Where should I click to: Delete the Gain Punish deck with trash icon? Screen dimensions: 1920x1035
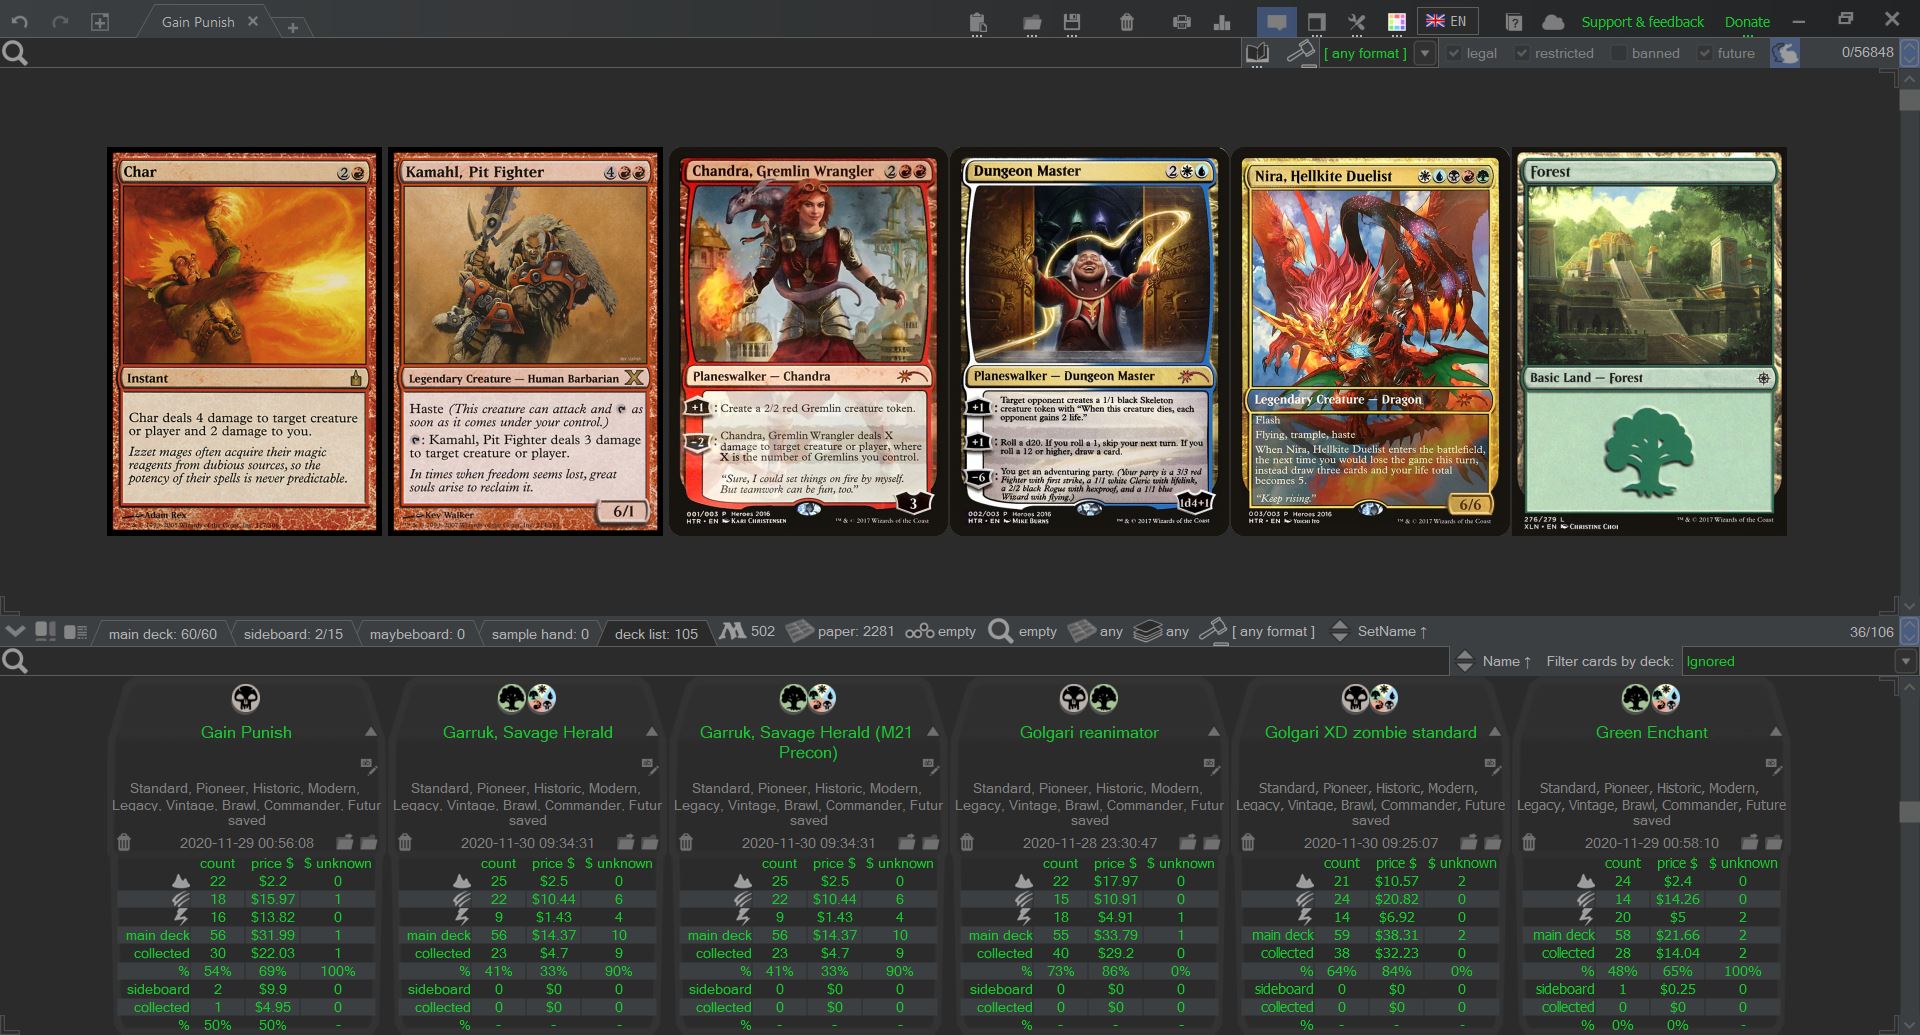124,843
